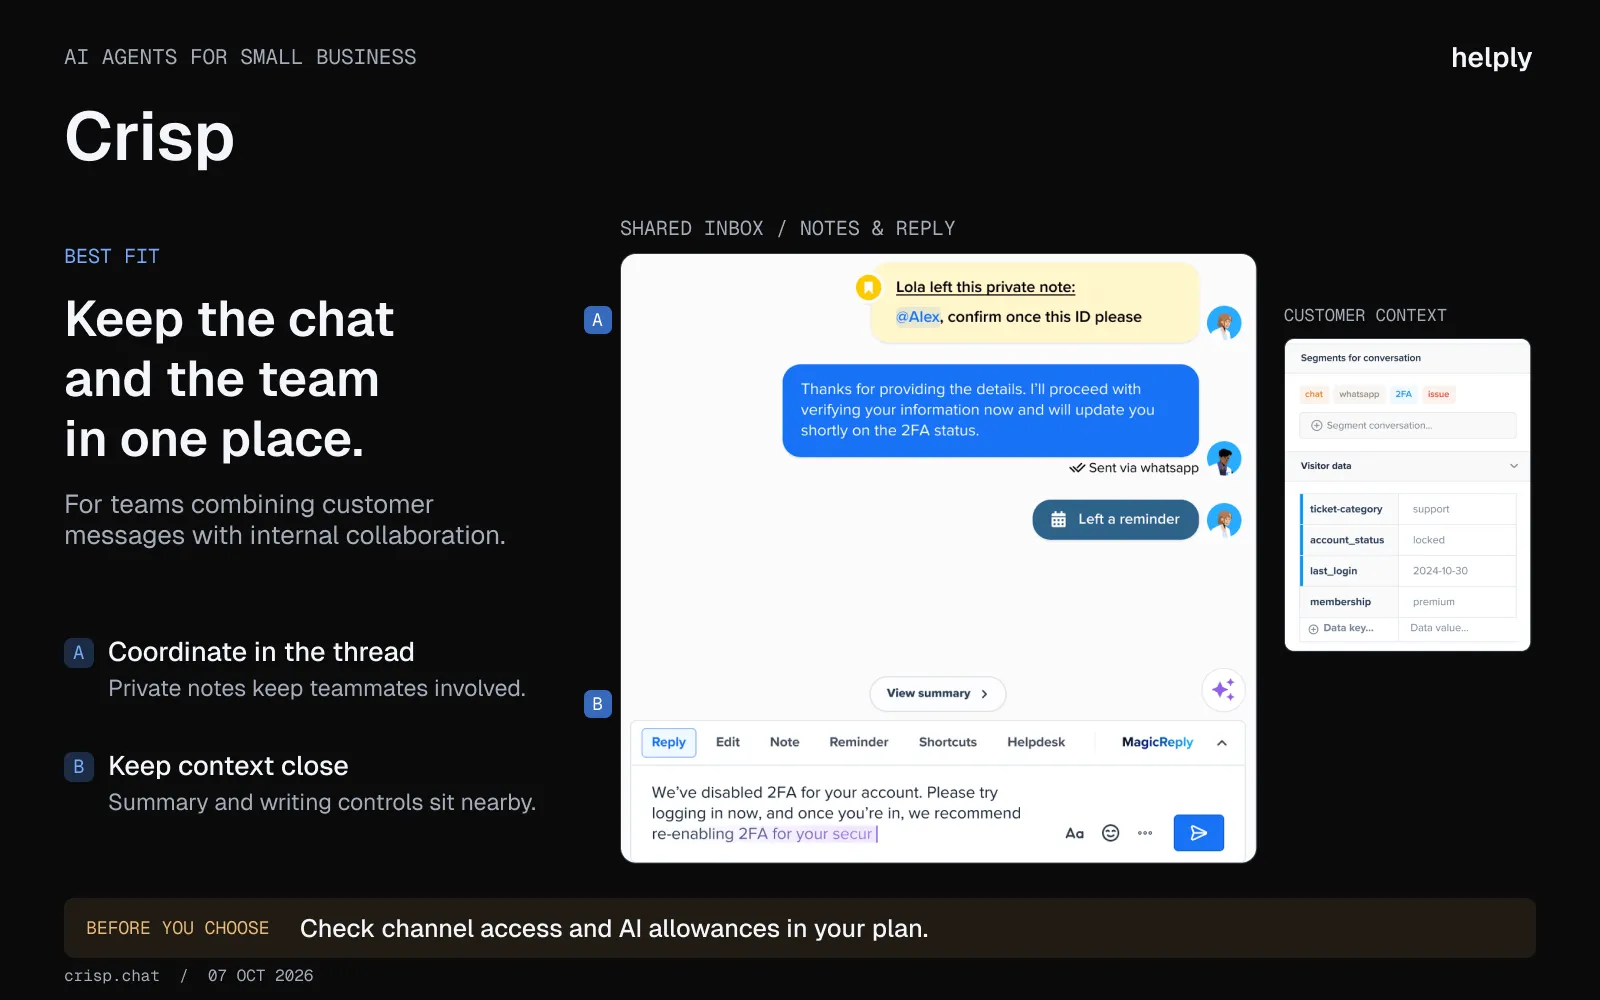
Task: Click the send message arrow button
Action: point(1198,833)
